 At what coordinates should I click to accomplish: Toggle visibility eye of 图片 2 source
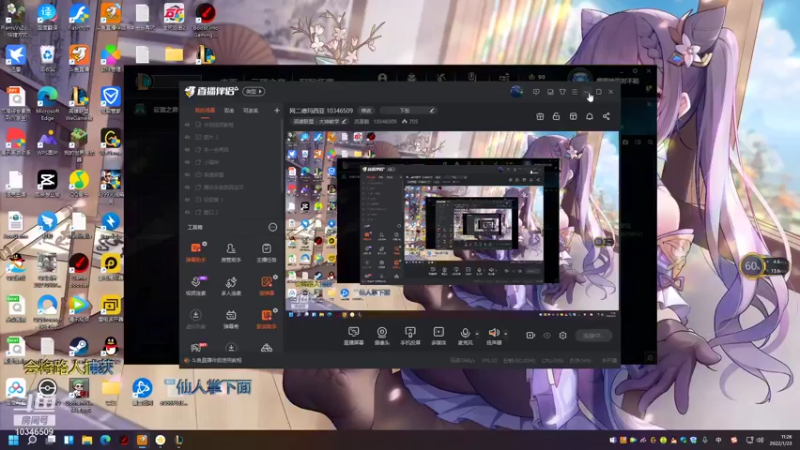click(187, 137)
